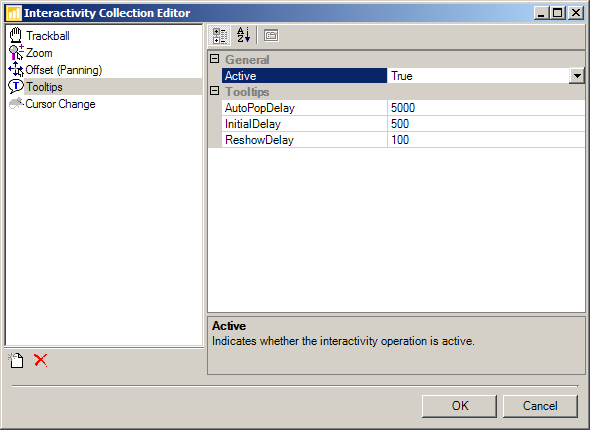Click the Cursor Change mouse icon

(16, 104)
